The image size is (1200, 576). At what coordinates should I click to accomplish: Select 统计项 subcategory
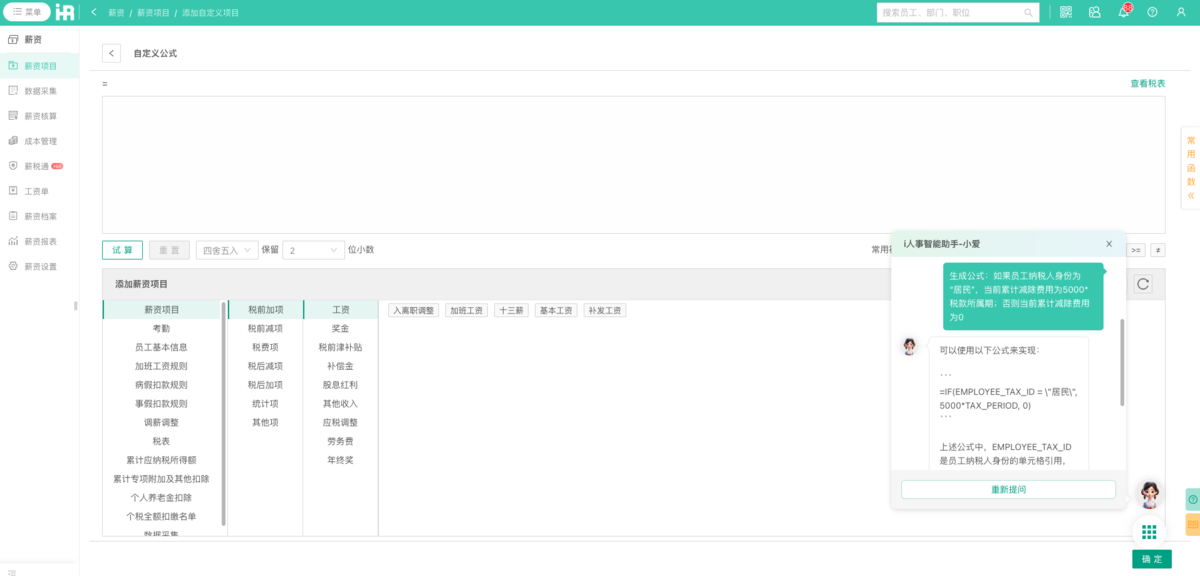click(x=265, y=404)
